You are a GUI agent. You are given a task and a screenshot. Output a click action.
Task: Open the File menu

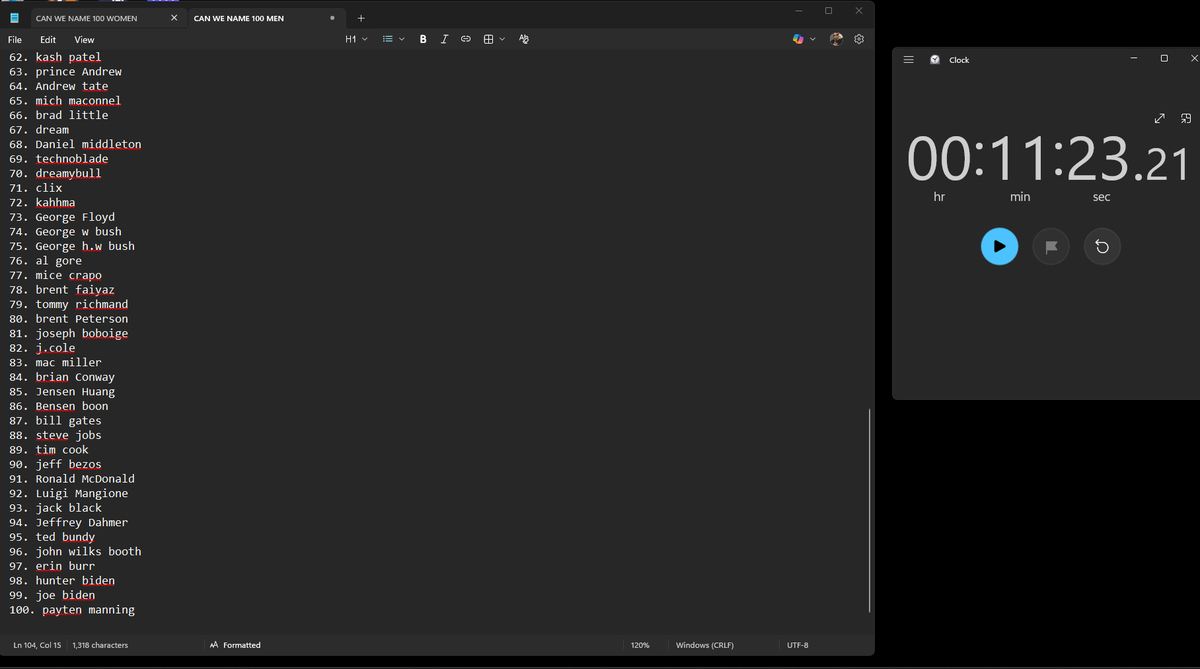15,40
